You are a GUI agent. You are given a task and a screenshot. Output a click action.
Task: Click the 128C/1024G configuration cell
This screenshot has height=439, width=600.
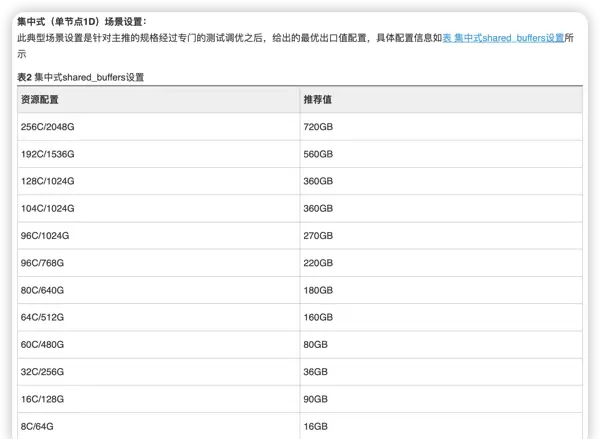(48, 181)
